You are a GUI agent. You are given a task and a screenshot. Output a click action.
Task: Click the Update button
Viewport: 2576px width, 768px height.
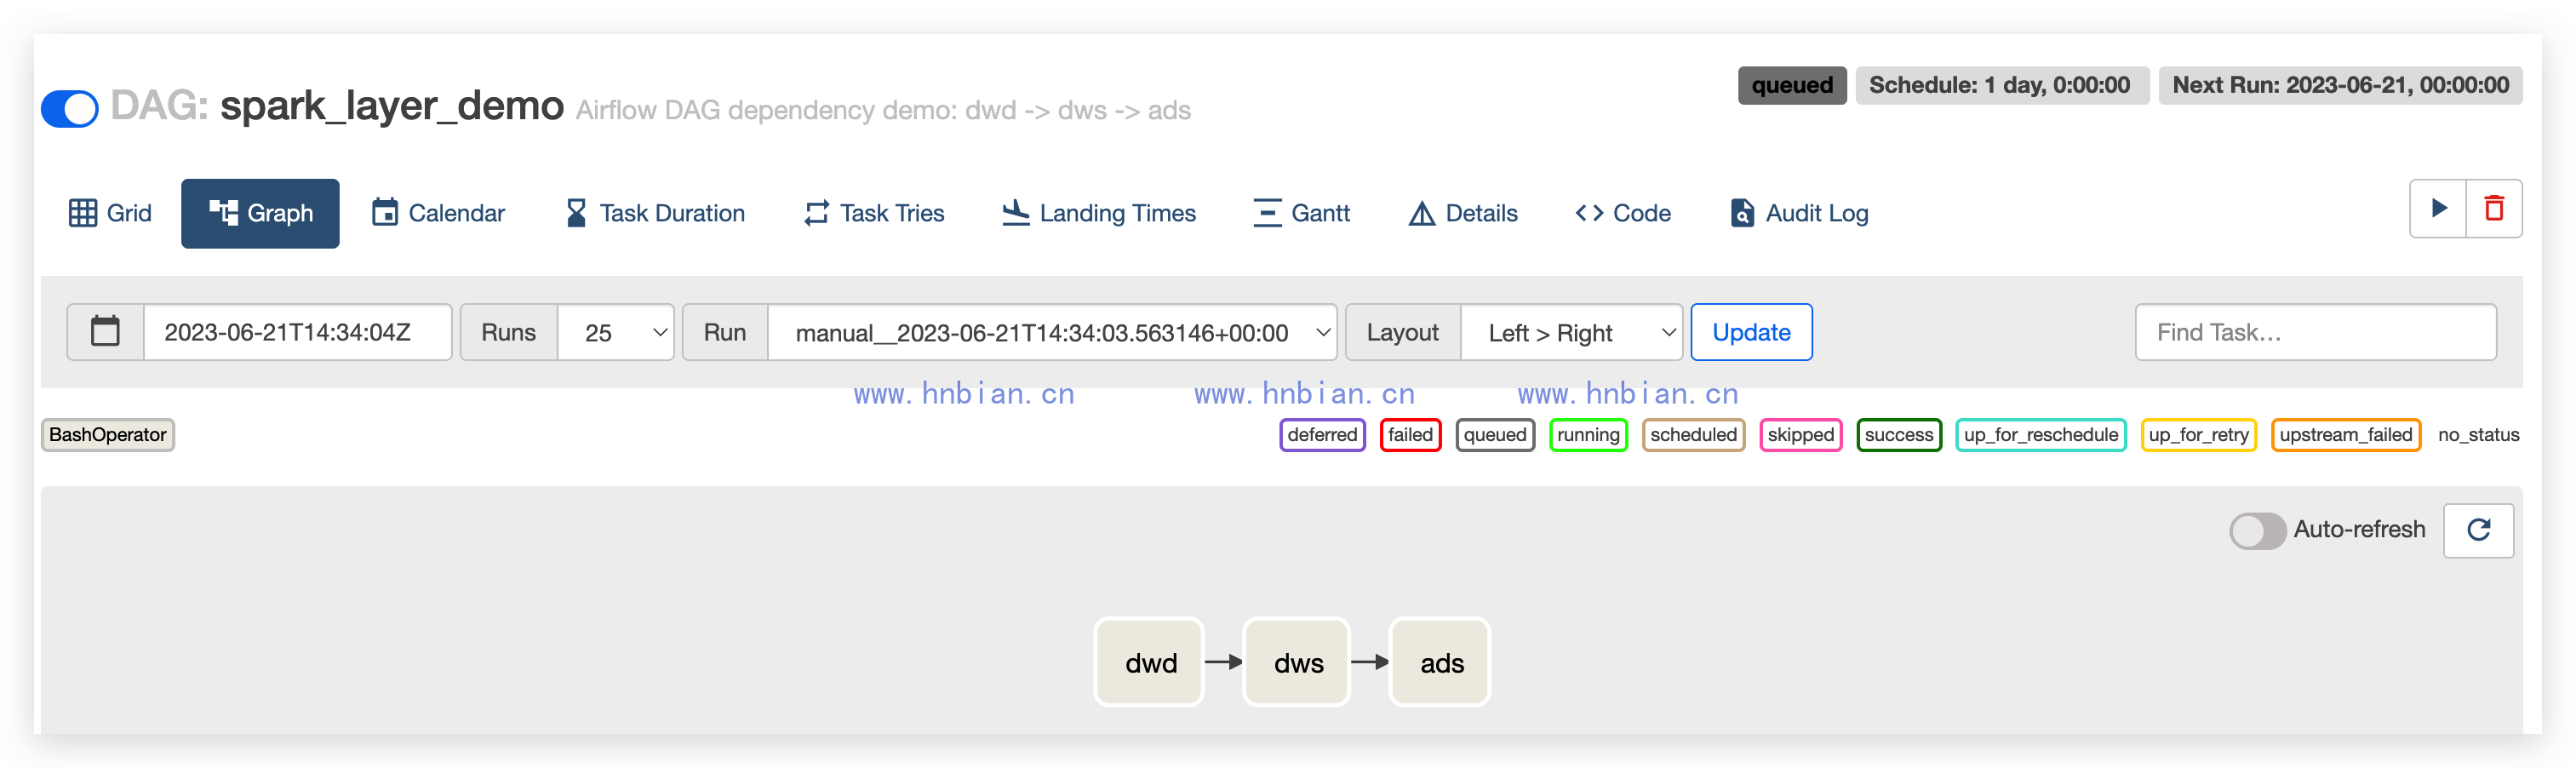[1751, 332]
